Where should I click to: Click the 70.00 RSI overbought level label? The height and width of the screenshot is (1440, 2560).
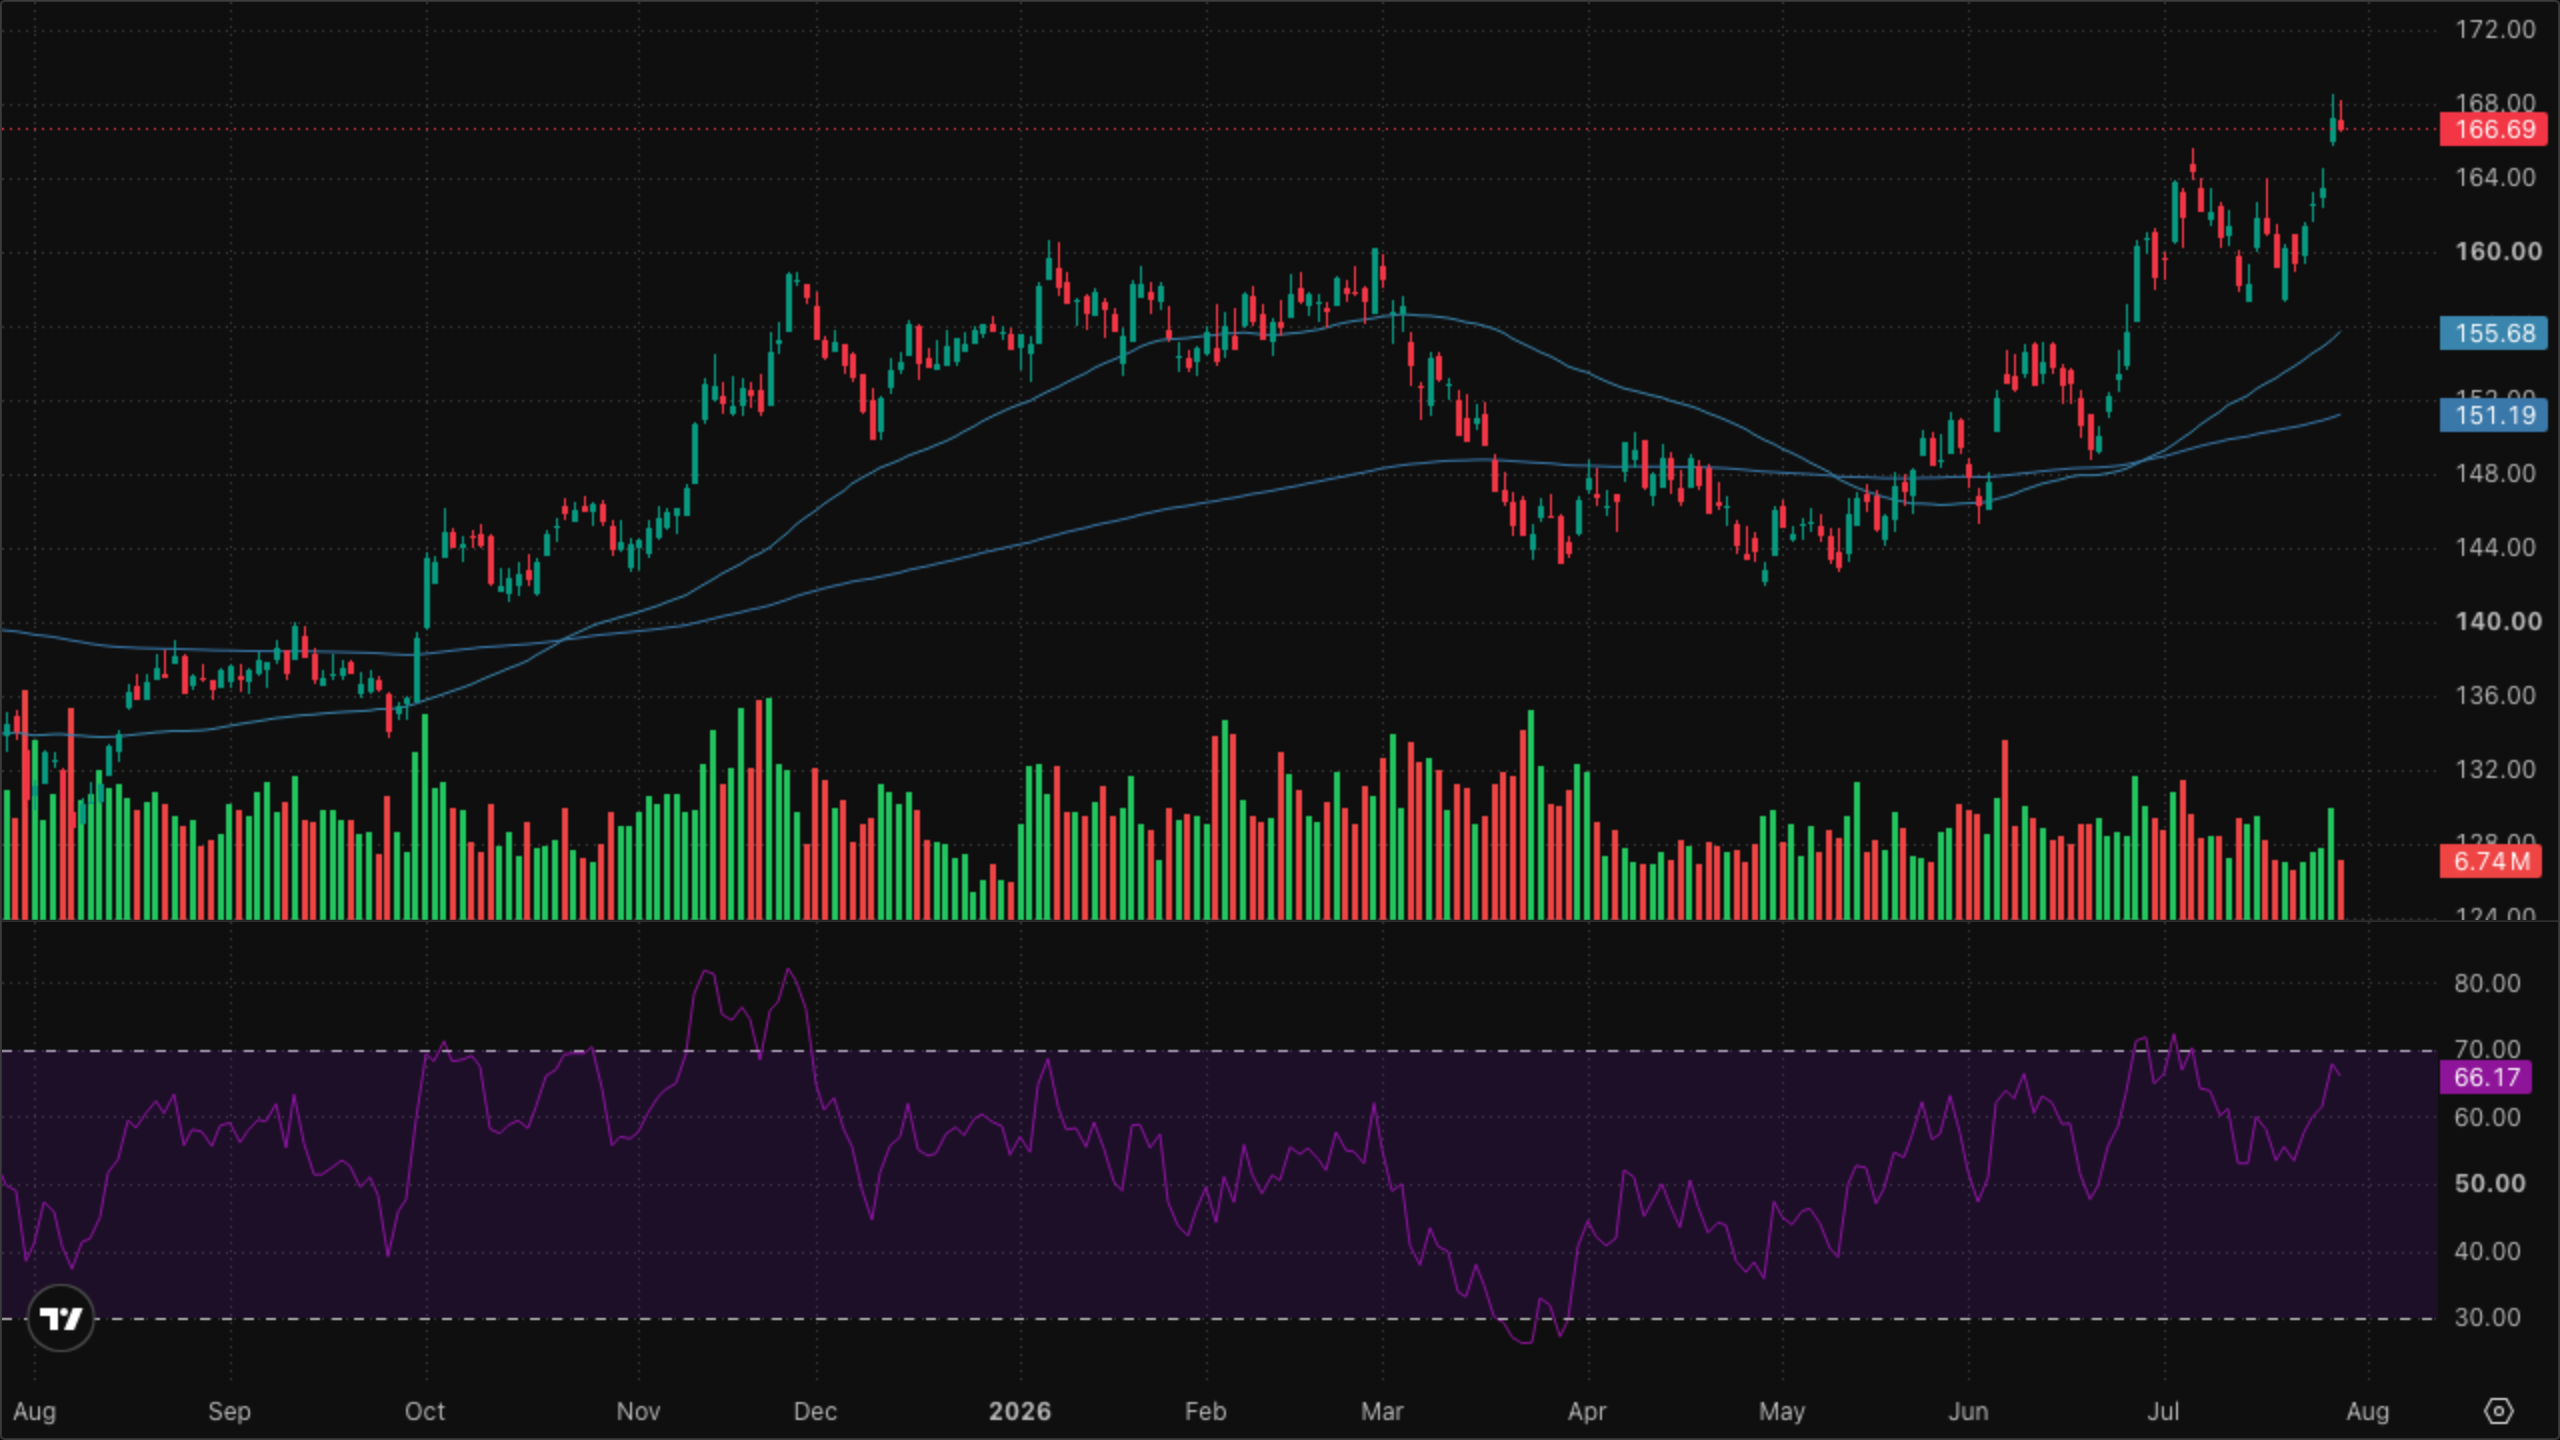(x=2487, y=1049)
